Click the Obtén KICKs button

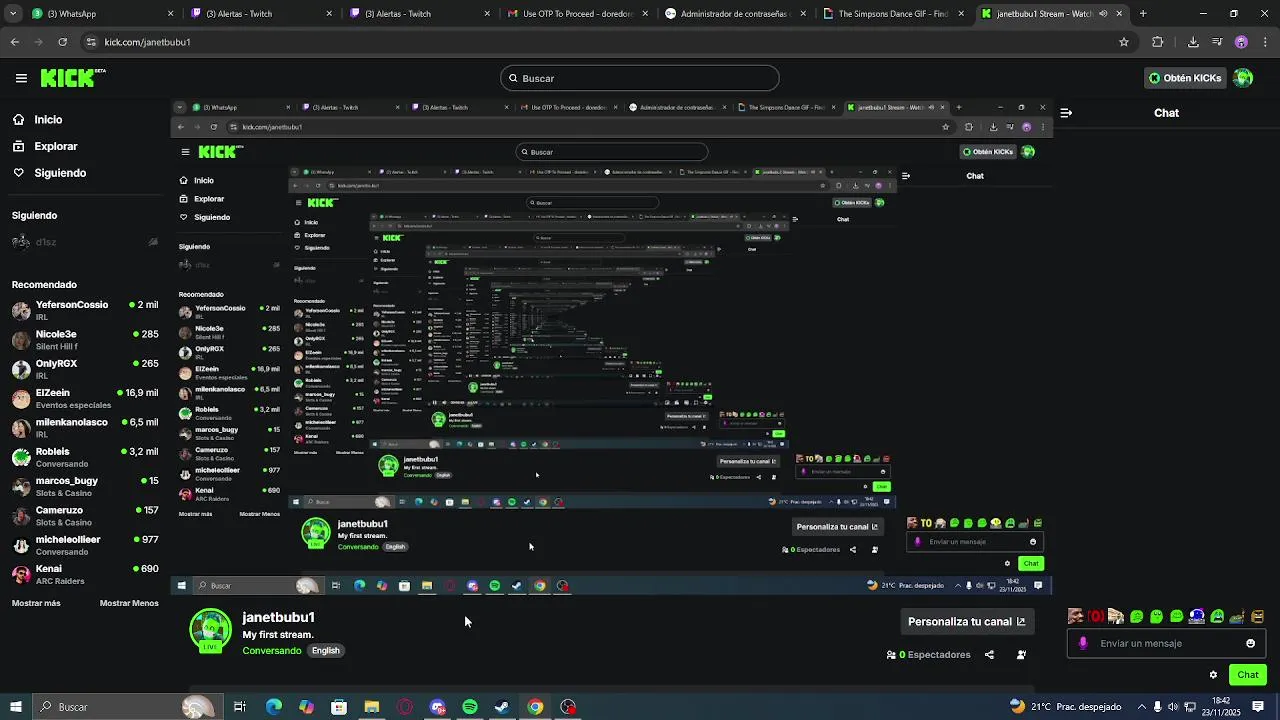pos(1185,78)
